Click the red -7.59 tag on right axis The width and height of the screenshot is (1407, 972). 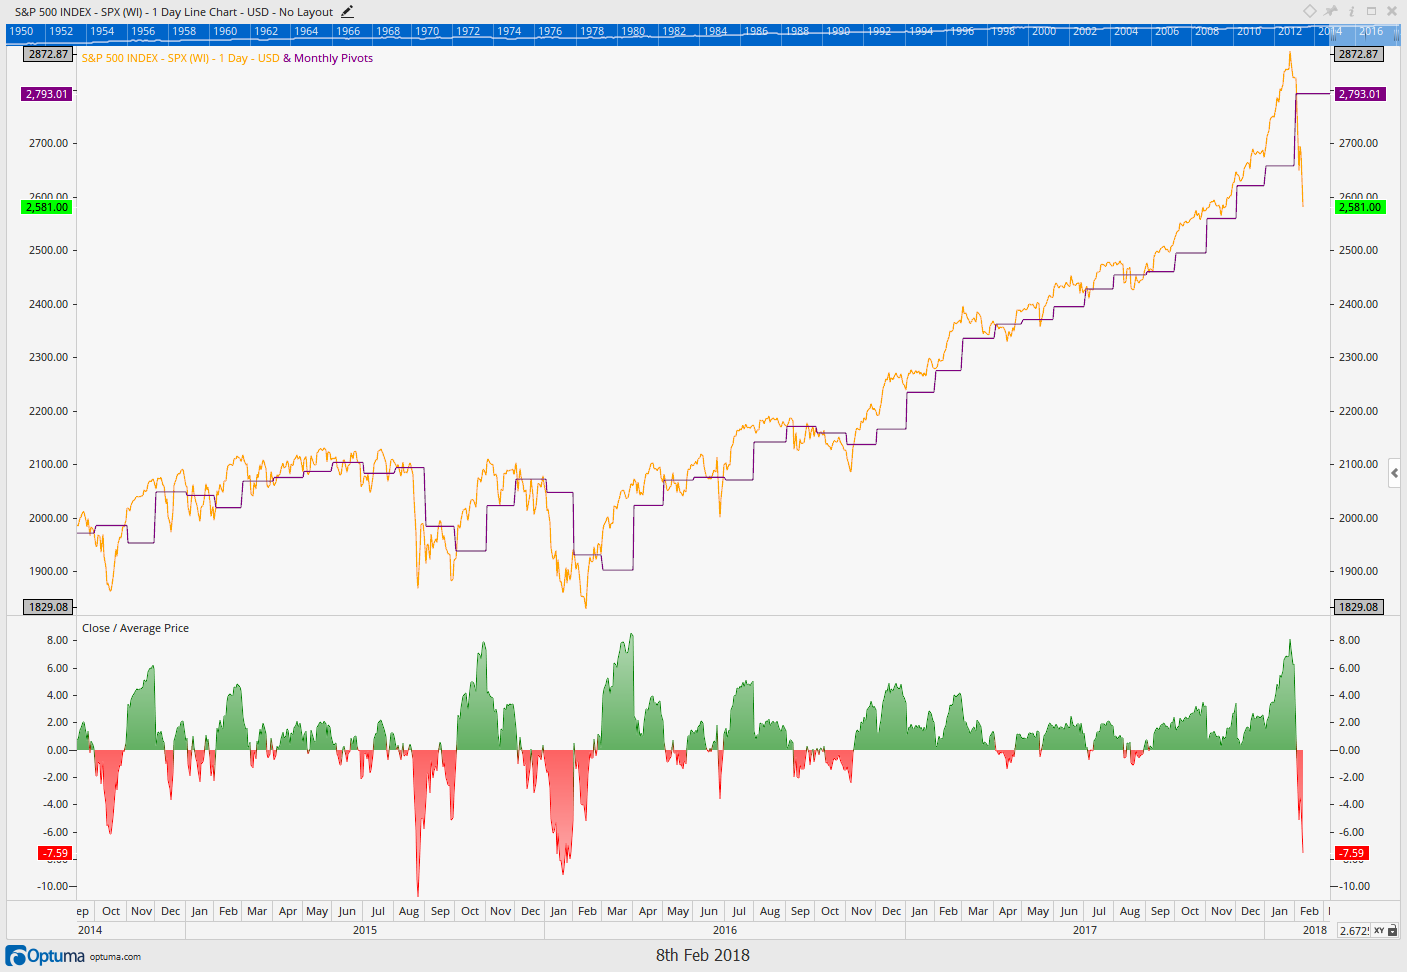(x=1352, y=853)
